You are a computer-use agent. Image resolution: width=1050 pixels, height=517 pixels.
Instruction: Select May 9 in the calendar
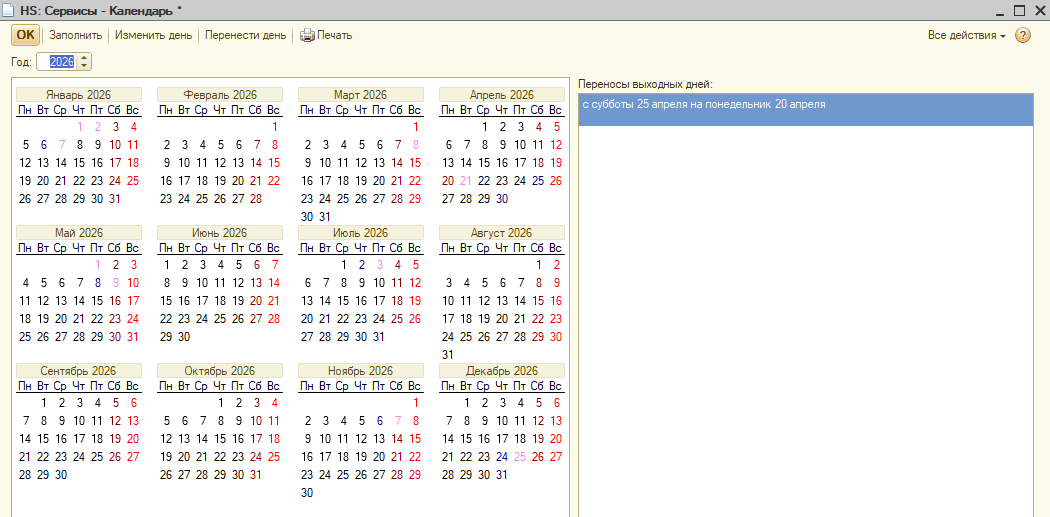pyautogui.click(x=115, y=283)
